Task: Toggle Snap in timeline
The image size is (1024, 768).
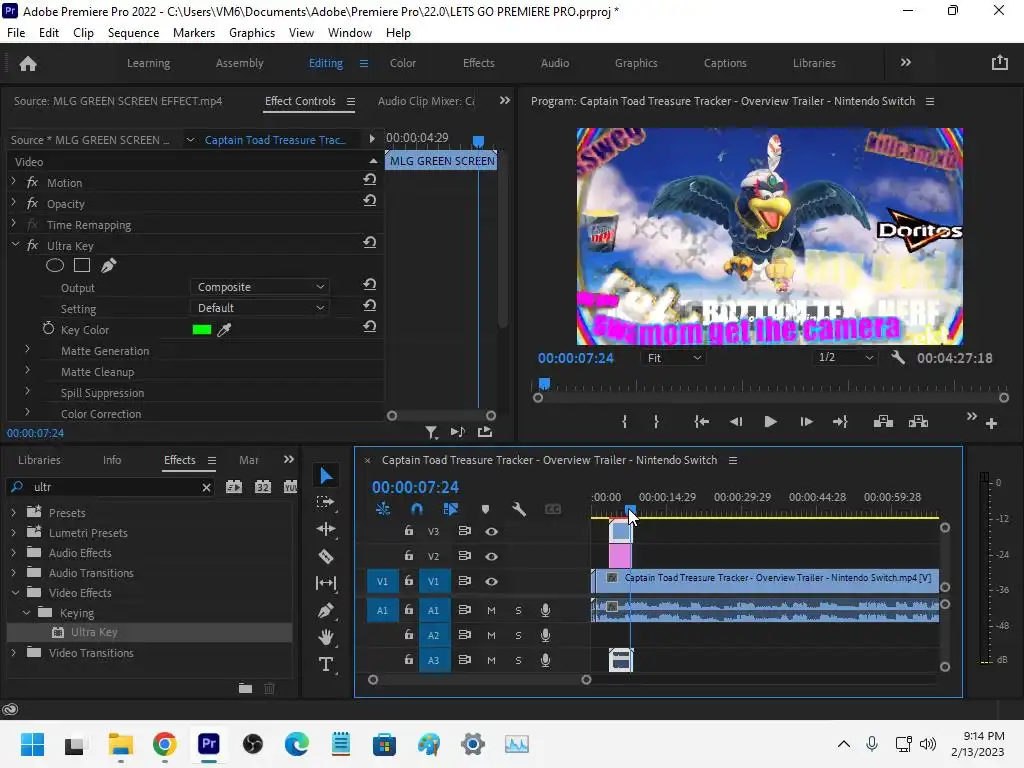Action: 417,509
